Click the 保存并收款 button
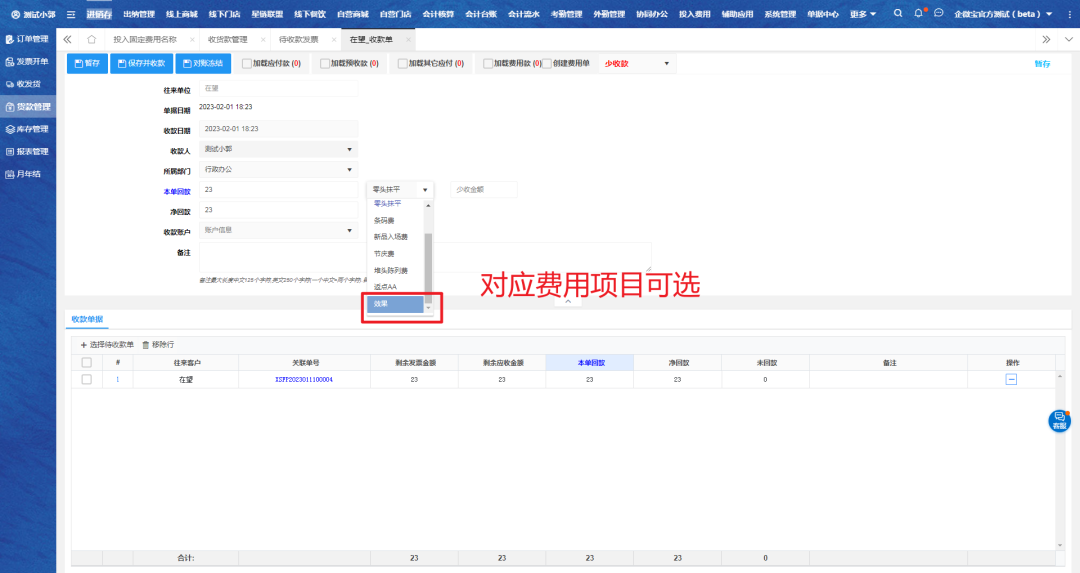The height and width of the screenshot is (573, 1080). (x=139, y=63)
